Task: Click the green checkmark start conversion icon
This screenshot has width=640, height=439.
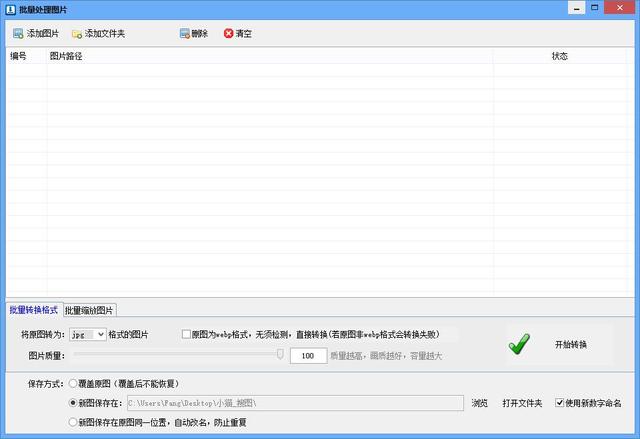Action: click(x=519, y=344)
